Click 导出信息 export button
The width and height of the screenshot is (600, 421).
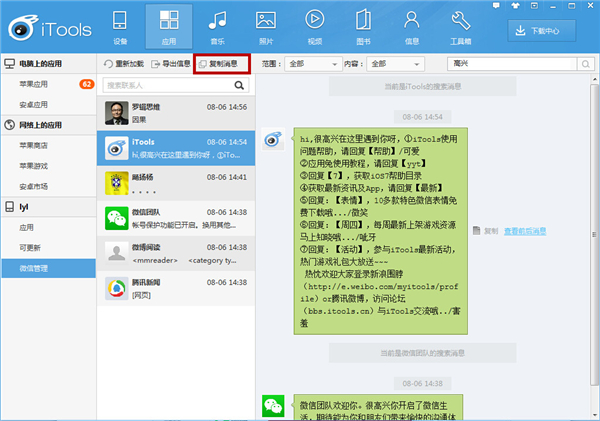[171, 64]
